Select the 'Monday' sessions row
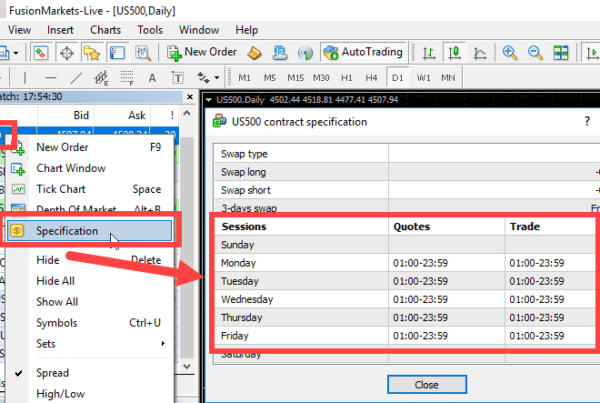The width and height of the screenshot is (600, 403). [406, 263]
